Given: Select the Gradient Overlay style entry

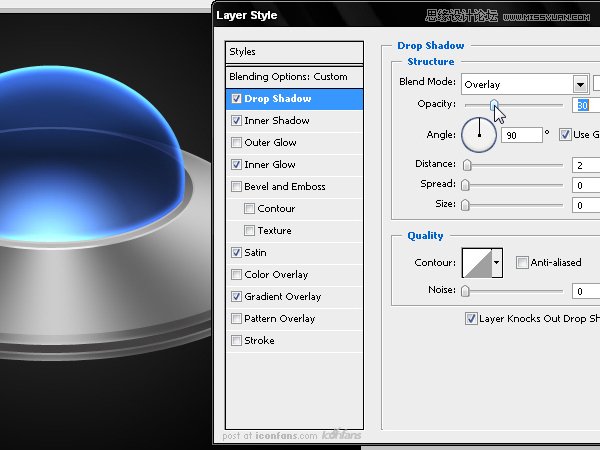Looking at the screenshot, I should [x=282, y=297].
